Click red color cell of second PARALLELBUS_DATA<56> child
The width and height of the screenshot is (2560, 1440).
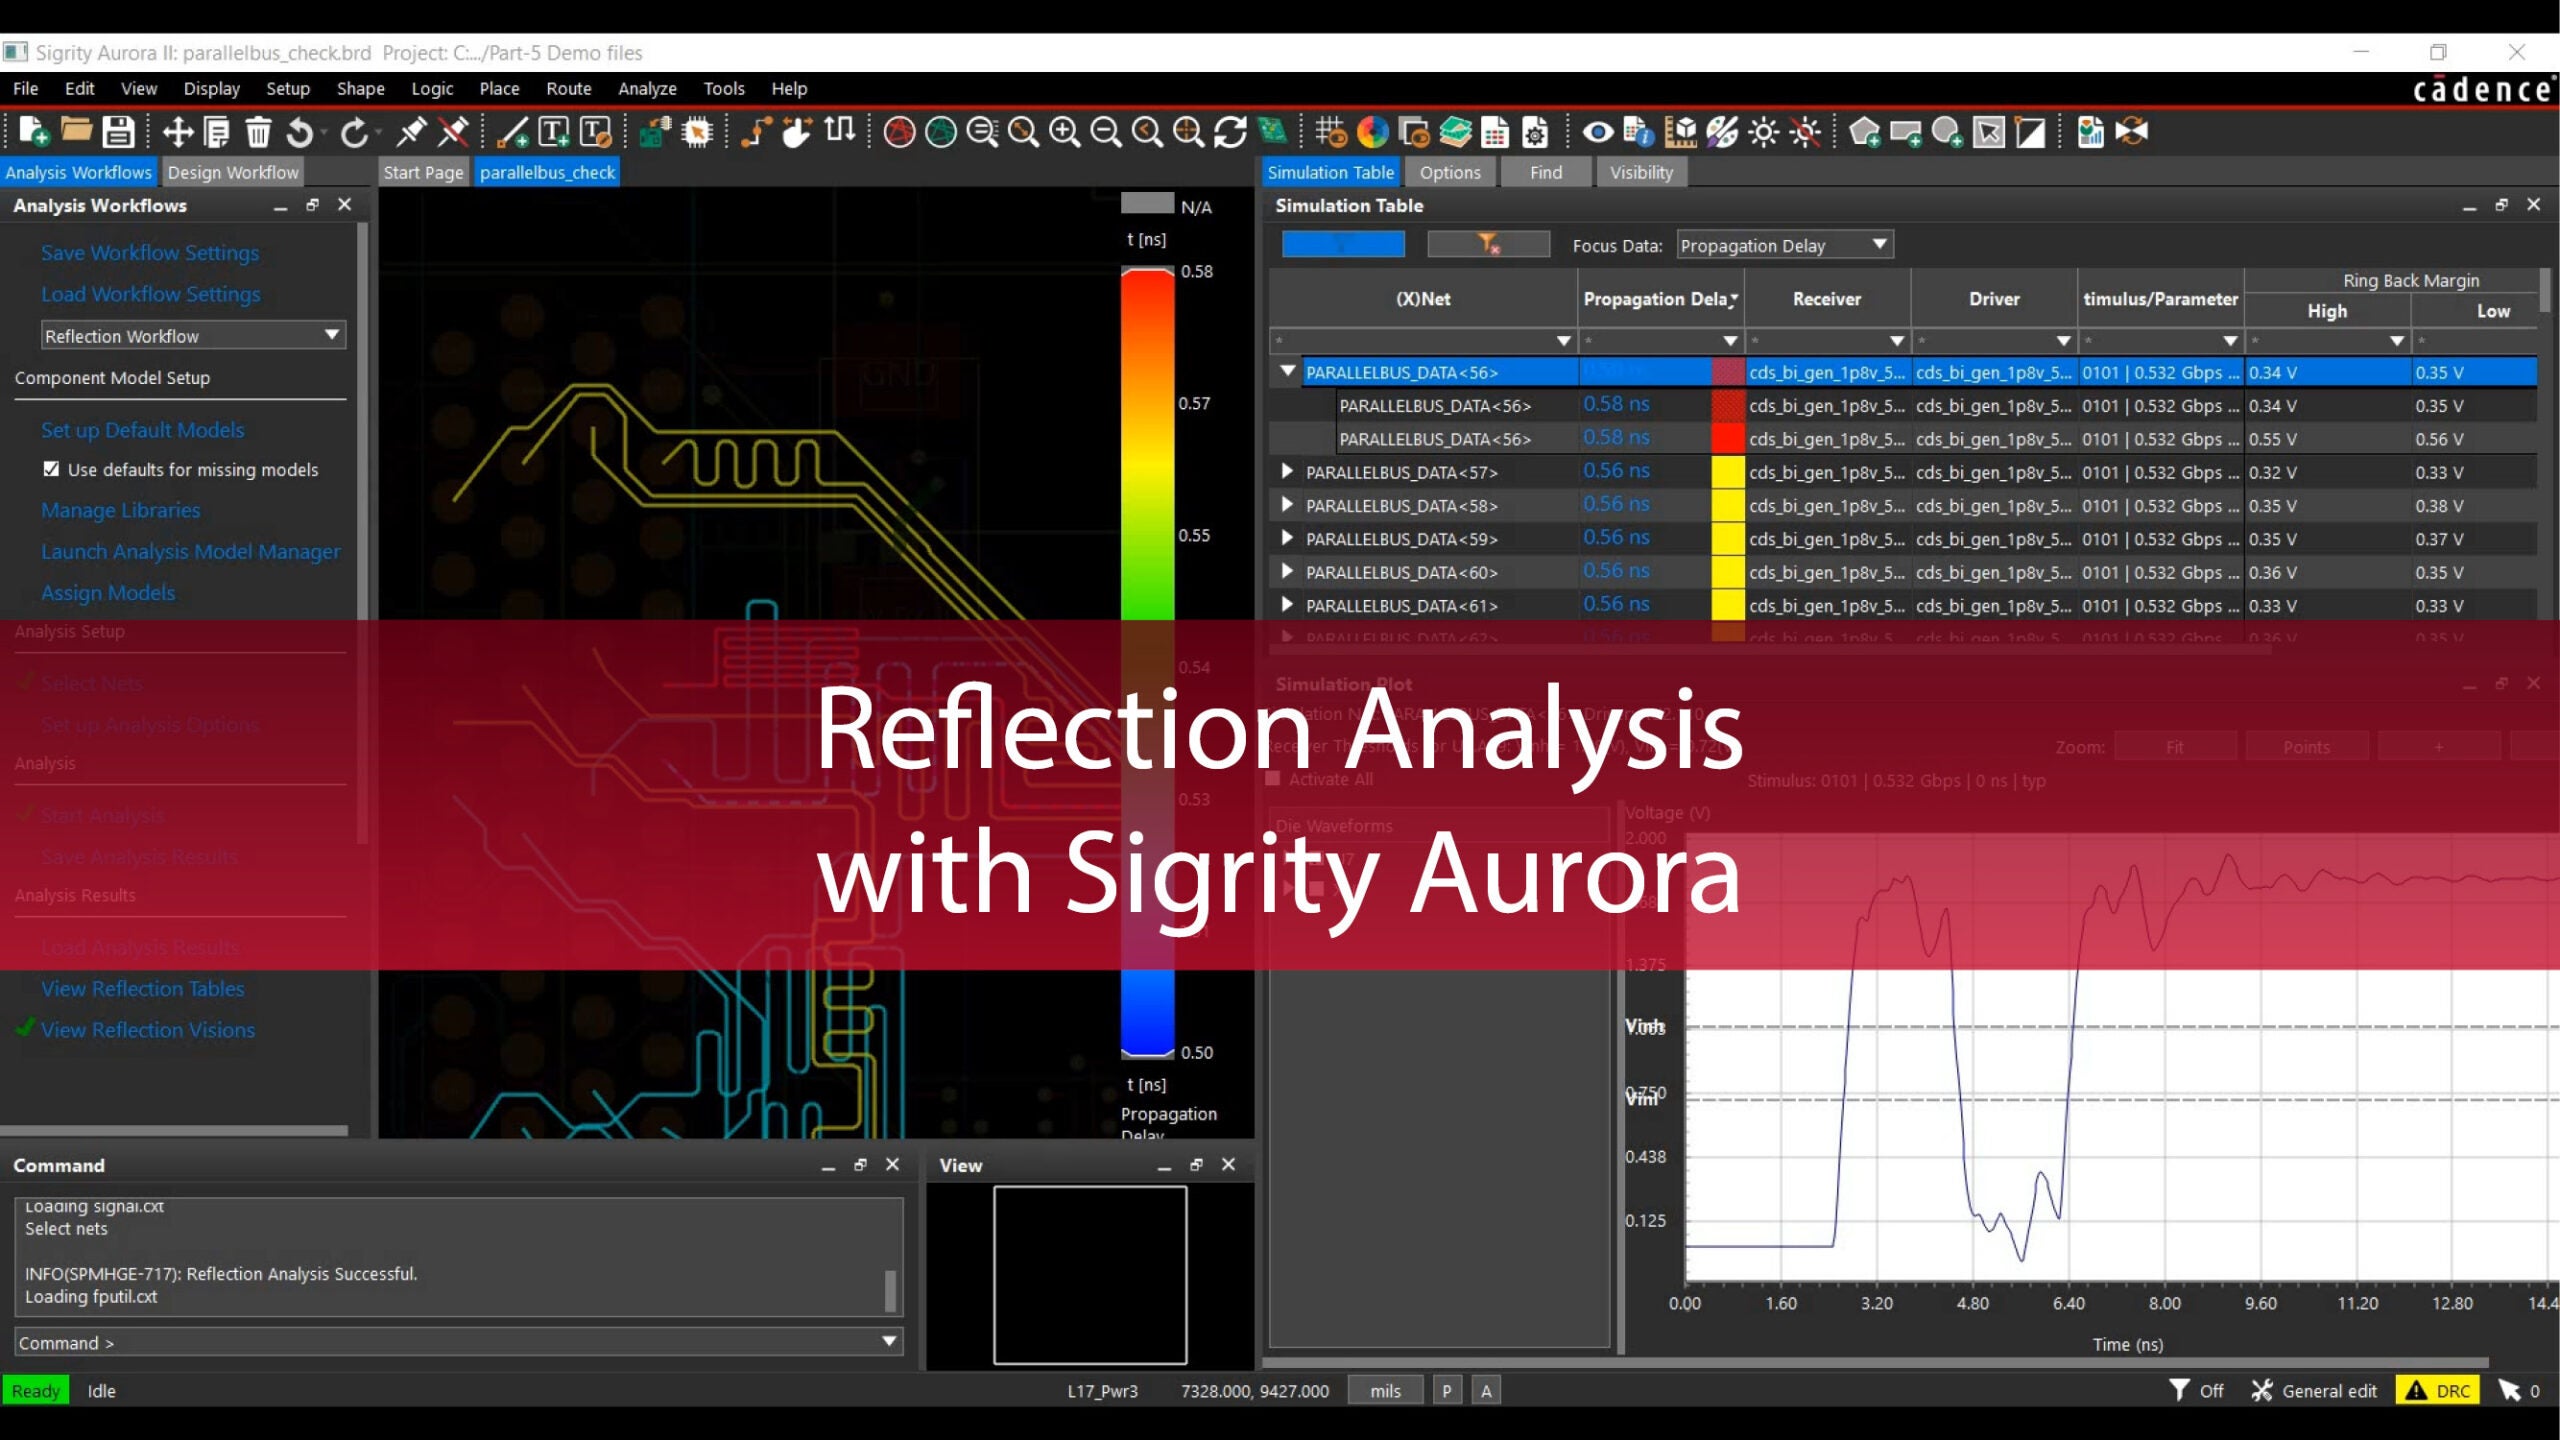click(1727, 438)
